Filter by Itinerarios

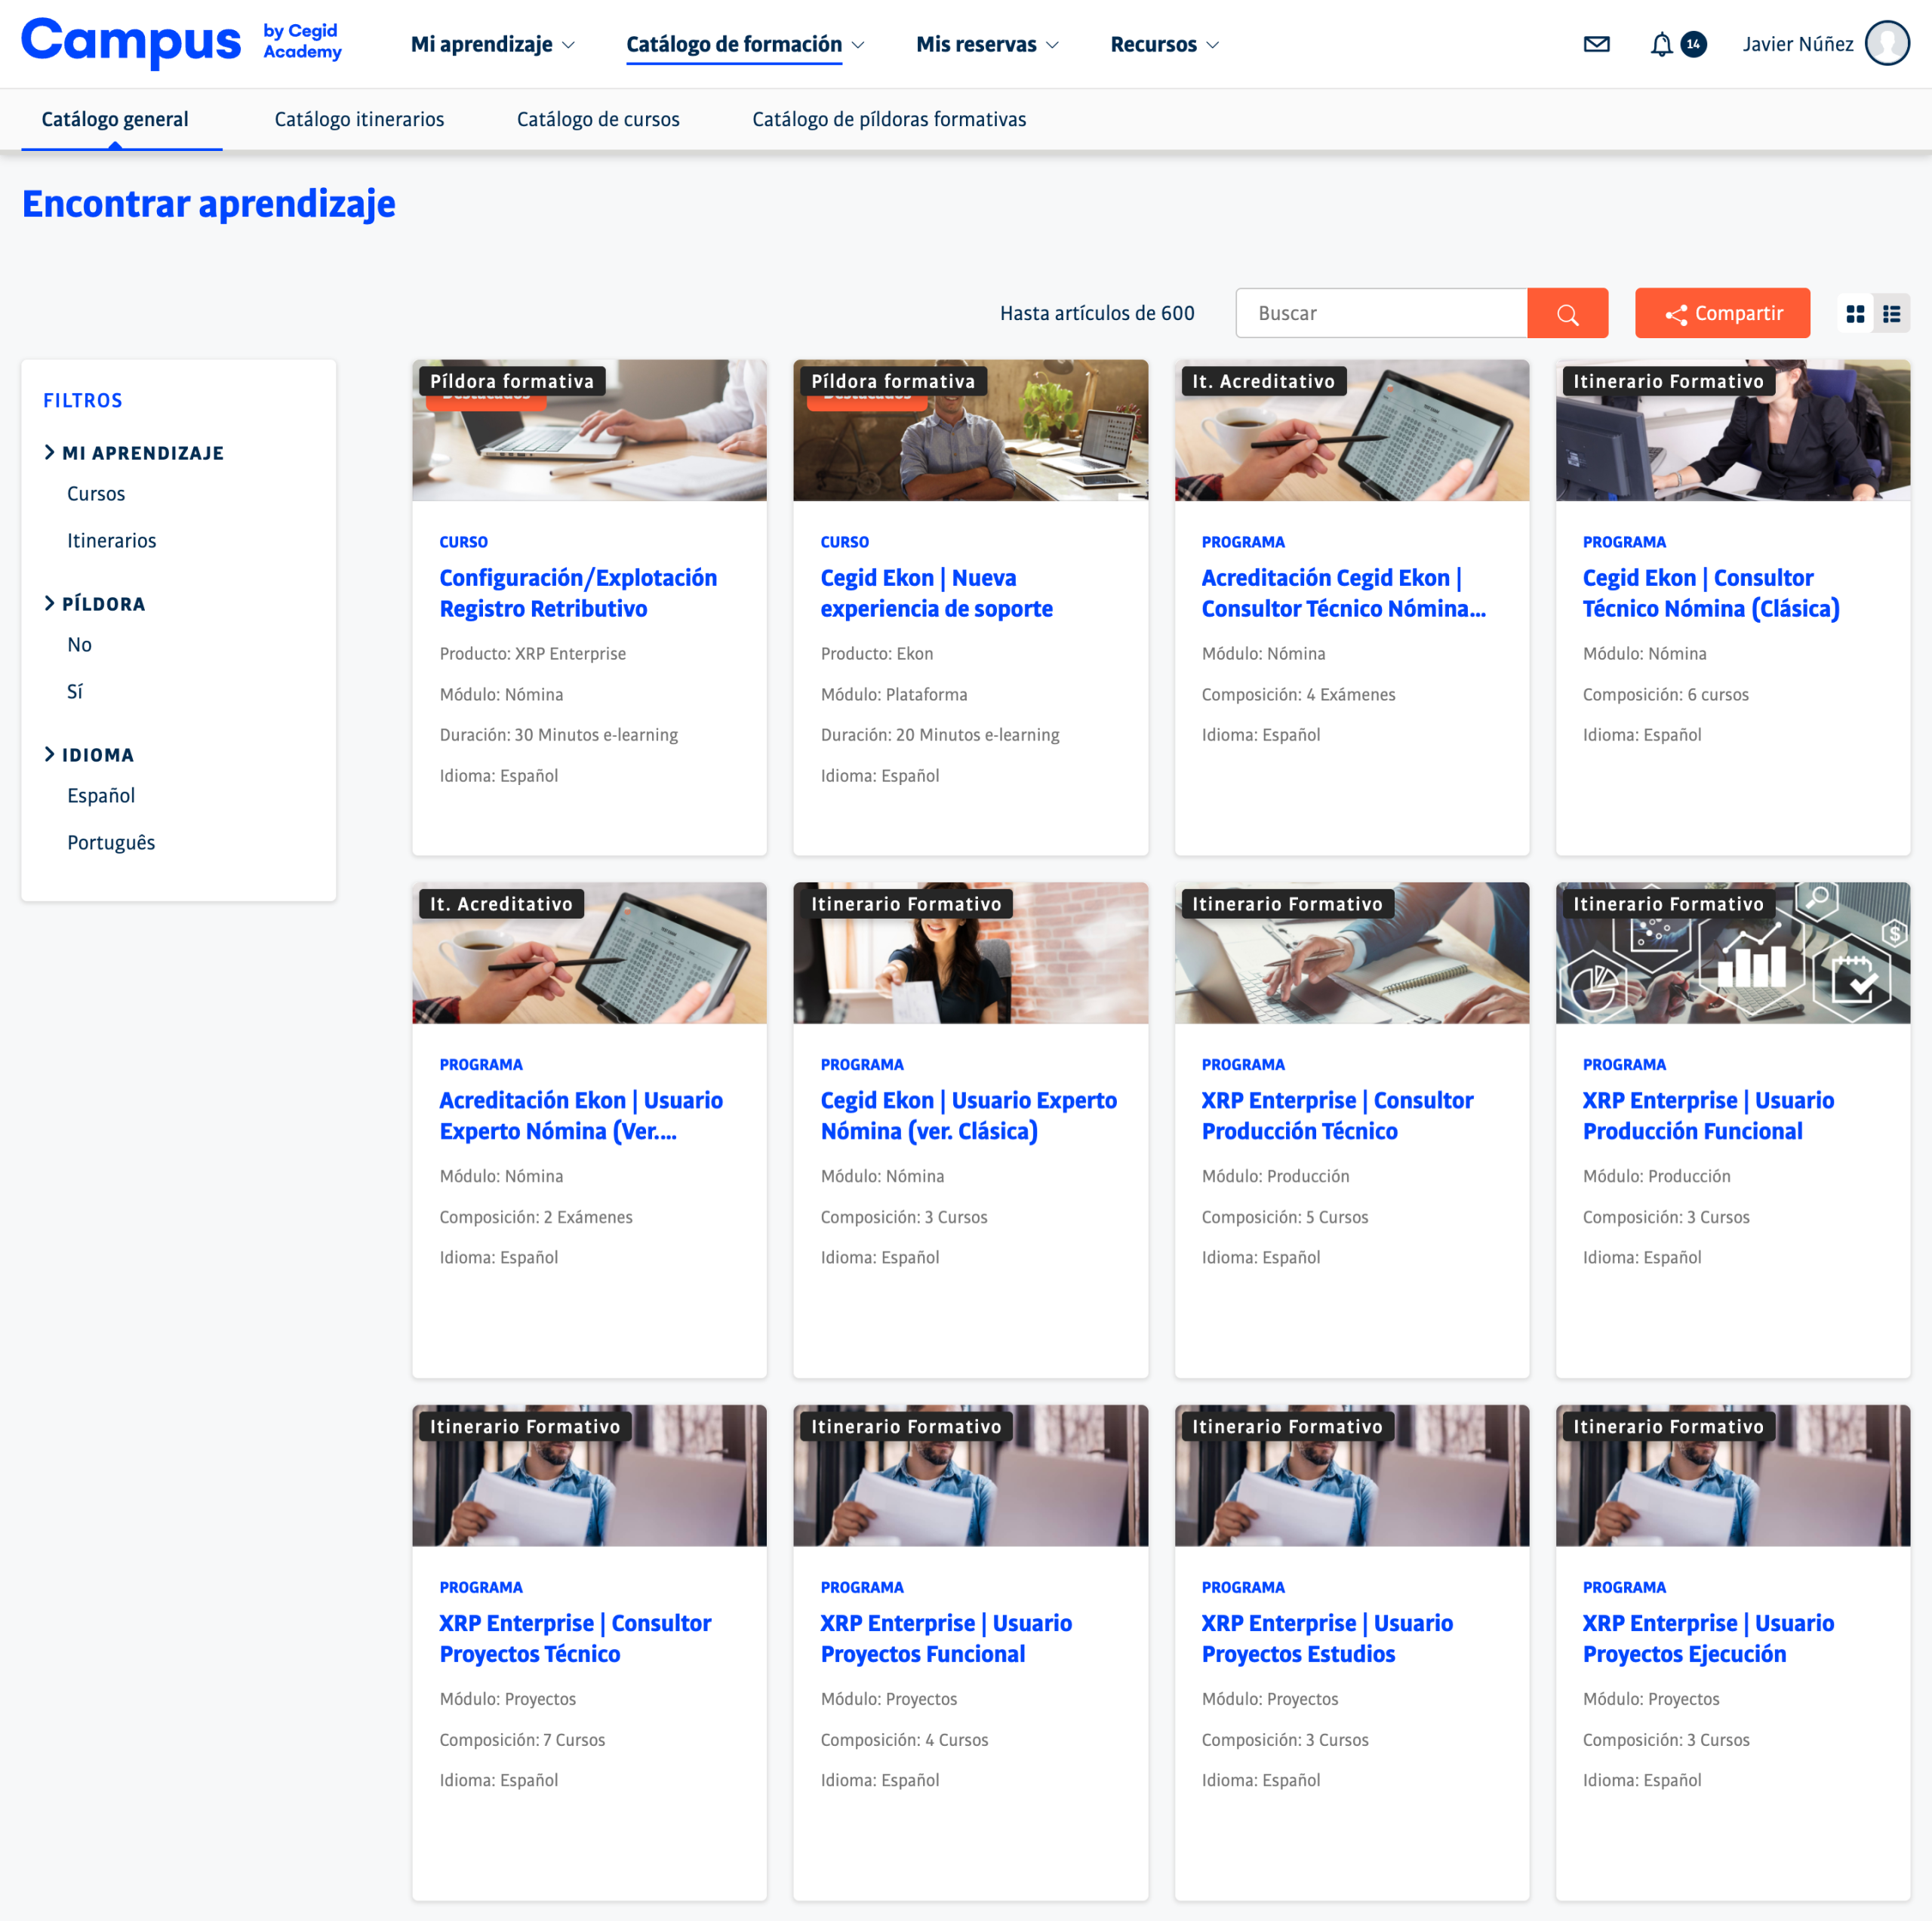click(112, 541)
